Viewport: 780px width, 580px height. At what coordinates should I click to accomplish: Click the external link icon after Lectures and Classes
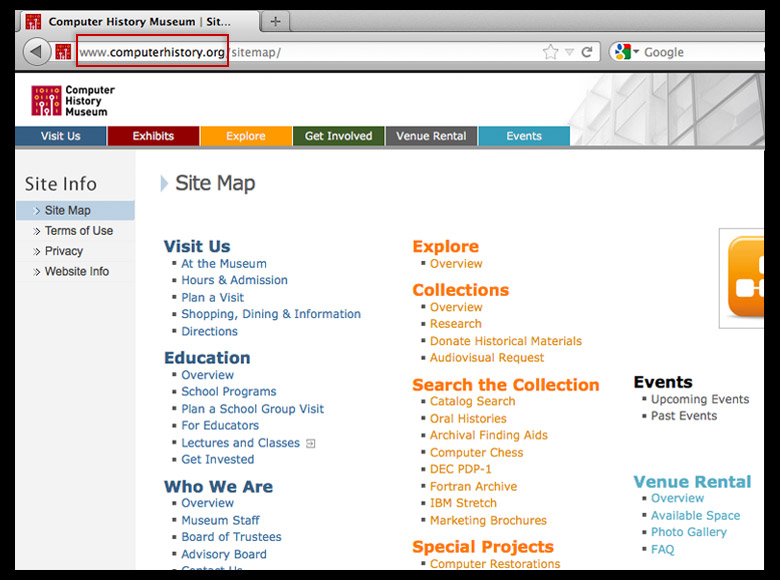pyautogui.click(x=311, y=443)
